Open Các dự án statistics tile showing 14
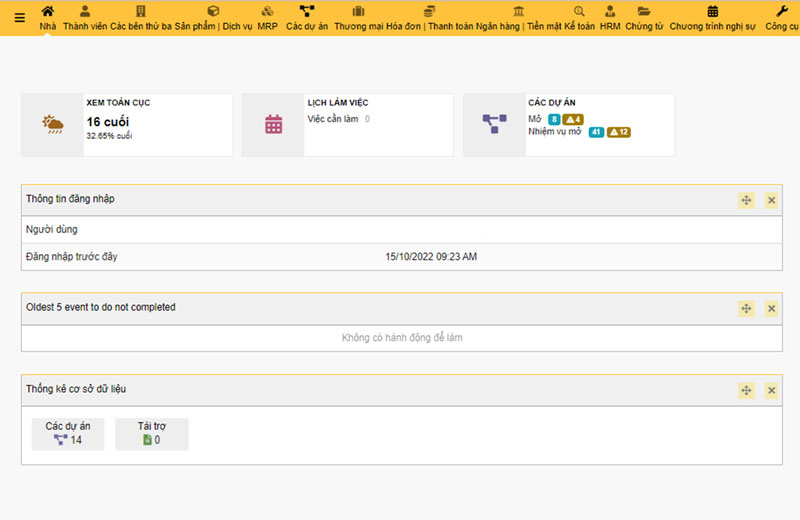The height and width of the screenshot is (520, 800). click(x=68, y=433)
